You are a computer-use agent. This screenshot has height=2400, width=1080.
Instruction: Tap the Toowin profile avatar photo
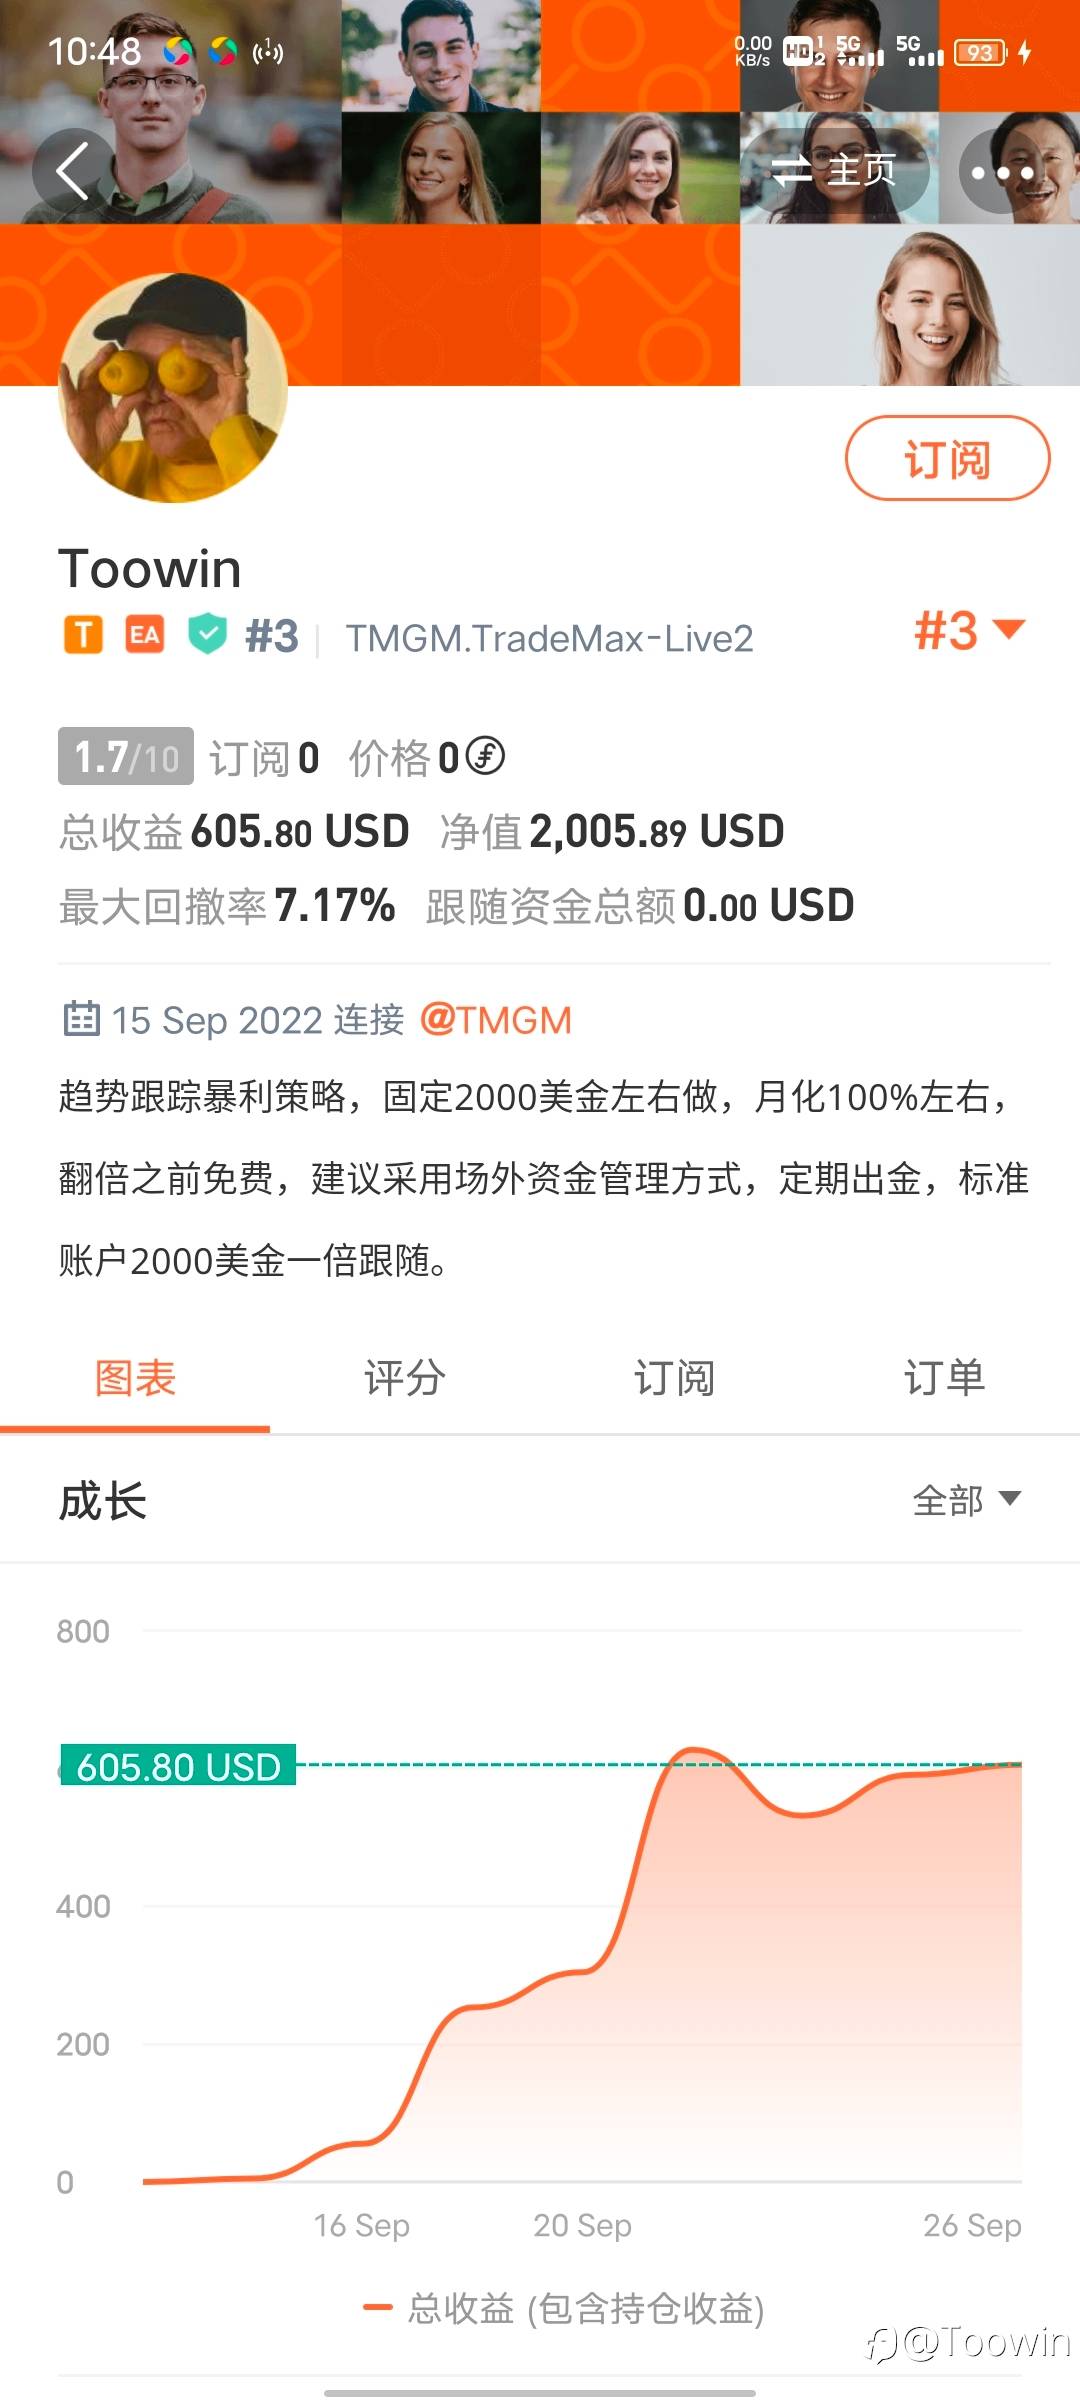click(173, 388)
